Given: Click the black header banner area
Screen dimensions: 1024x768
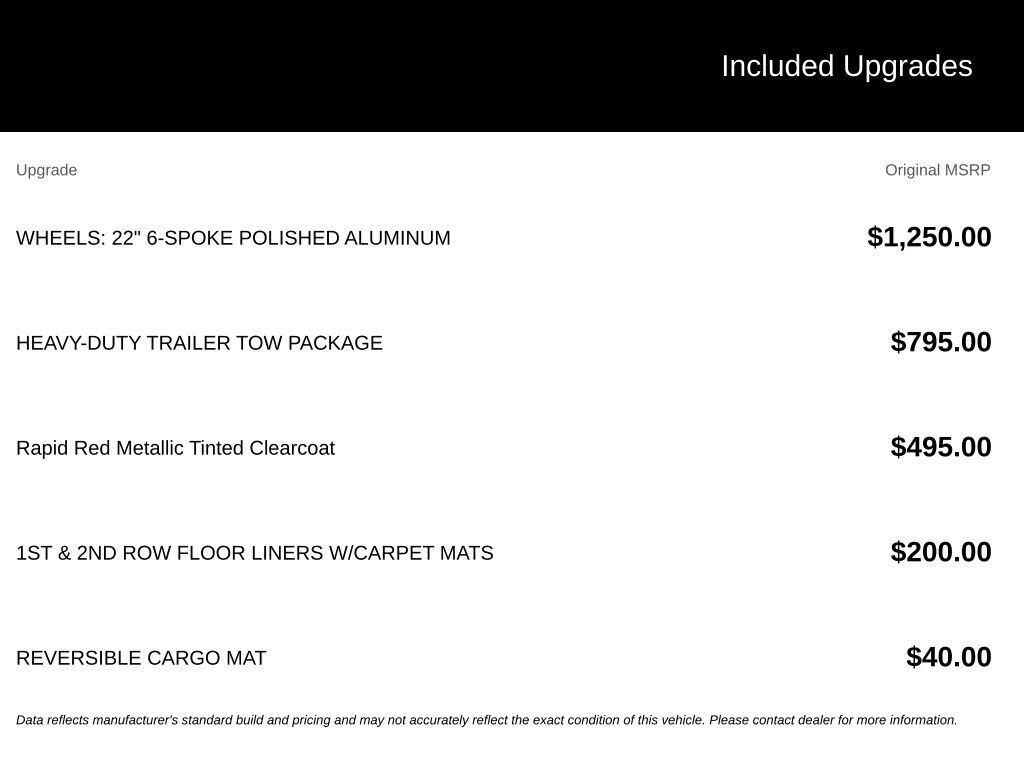Looking at the screenshot, I should click(512, 66).
